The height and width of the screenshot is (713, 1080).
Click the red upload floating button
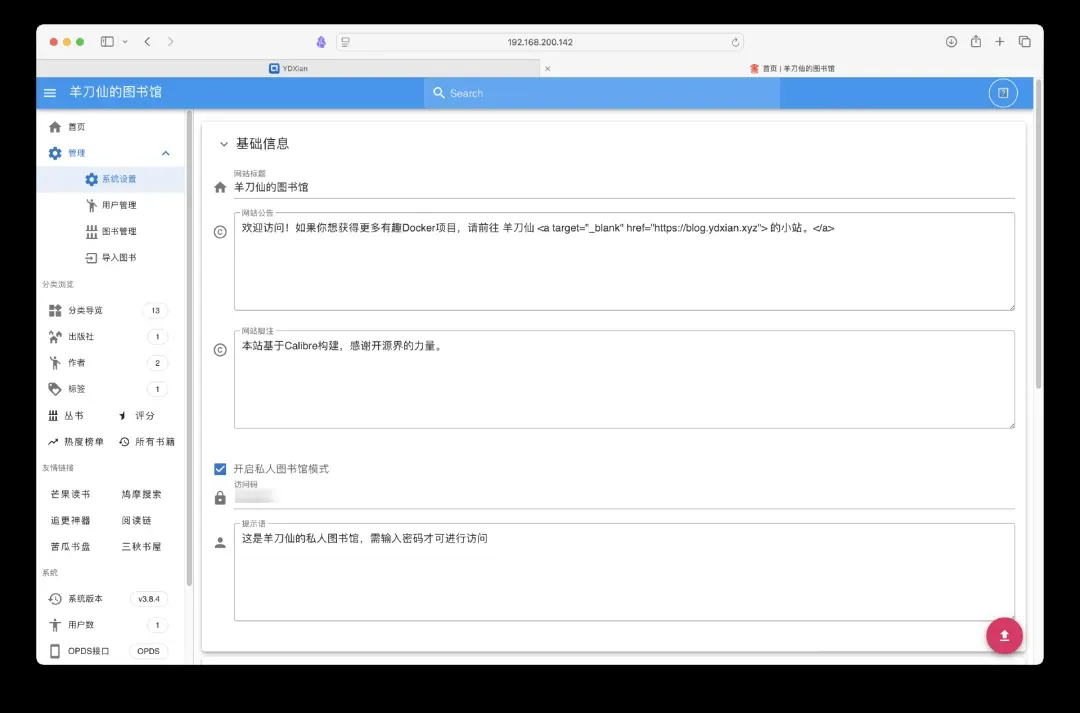[1004, 635]
